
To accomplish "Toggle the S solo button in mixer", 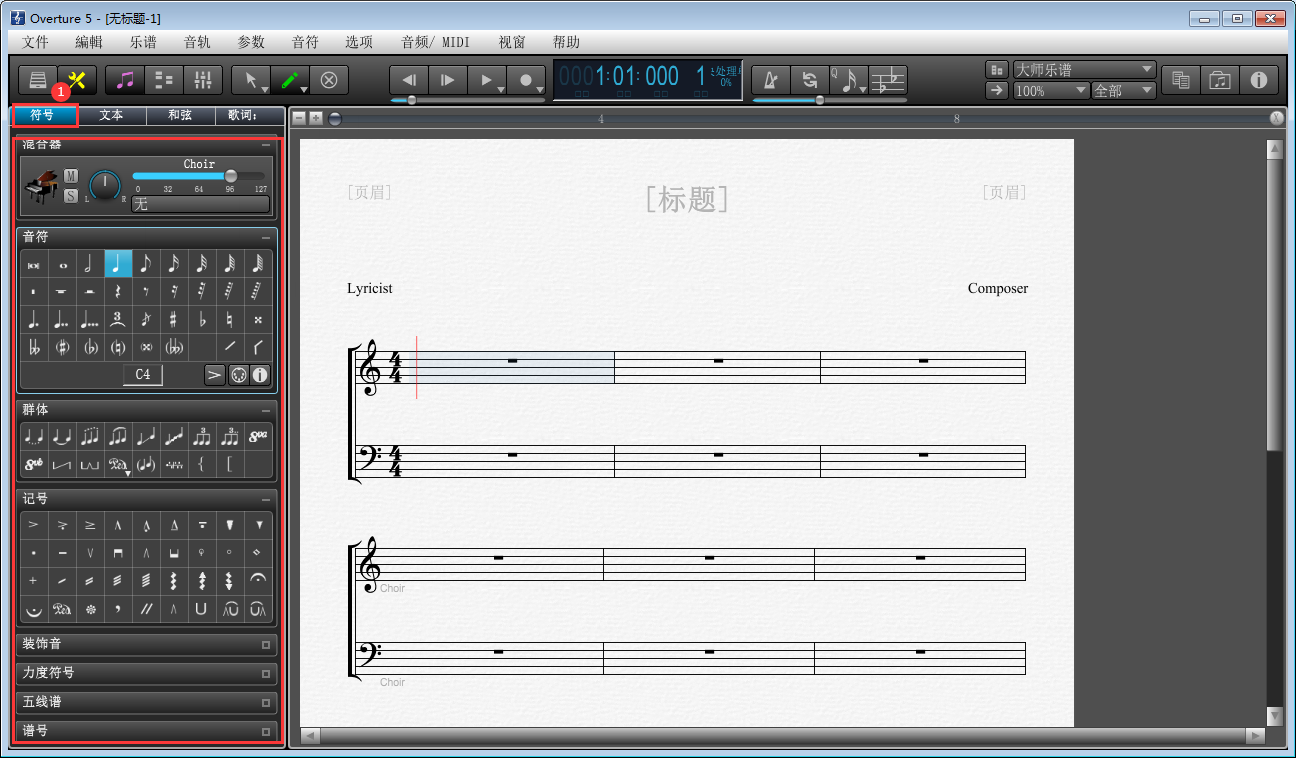I will pyautogui.click(x=71, y=196).
